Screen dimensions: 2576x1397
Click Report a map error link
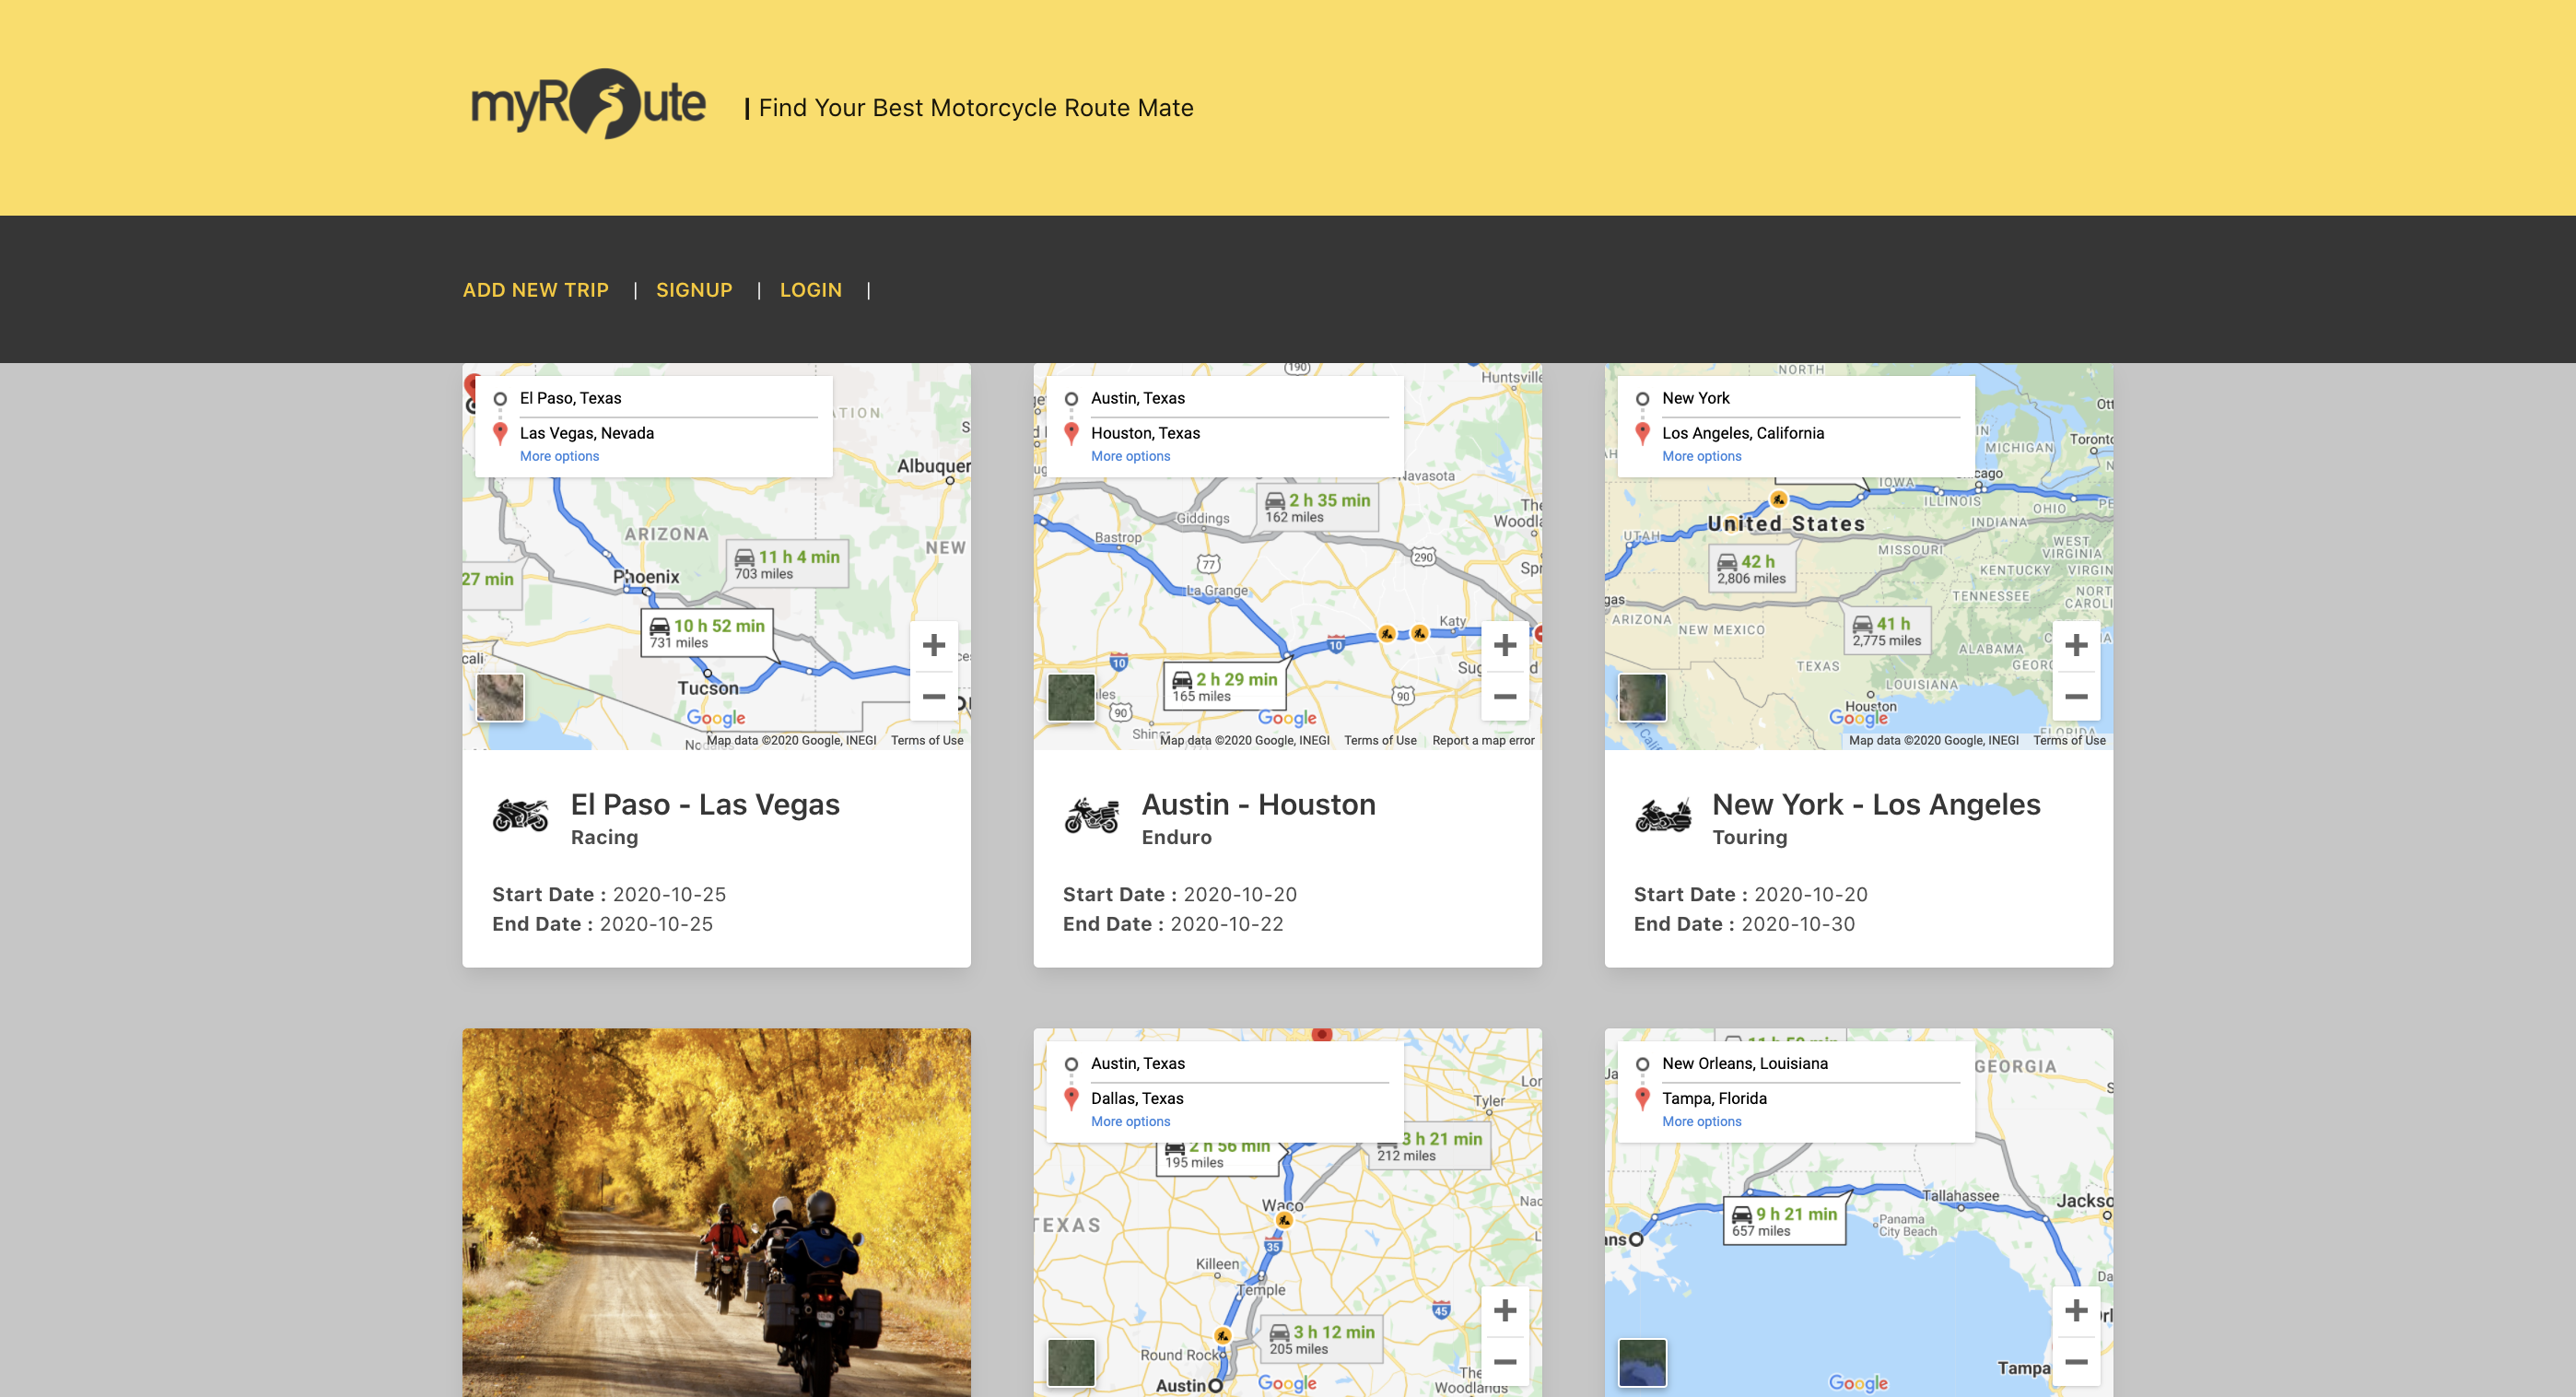(x=1483, y=740)
